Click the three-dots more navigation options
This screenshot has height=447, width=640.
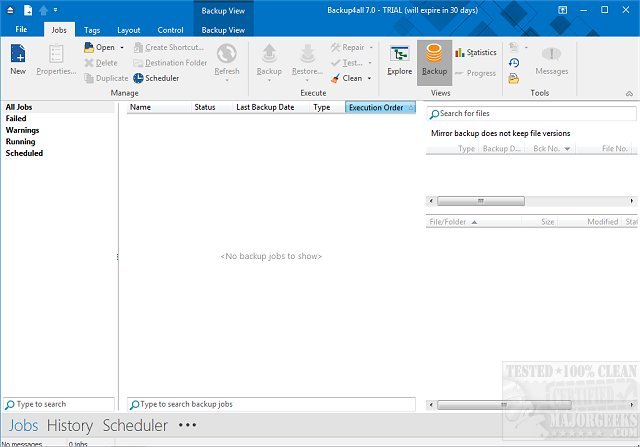click(x=187, y=425)
